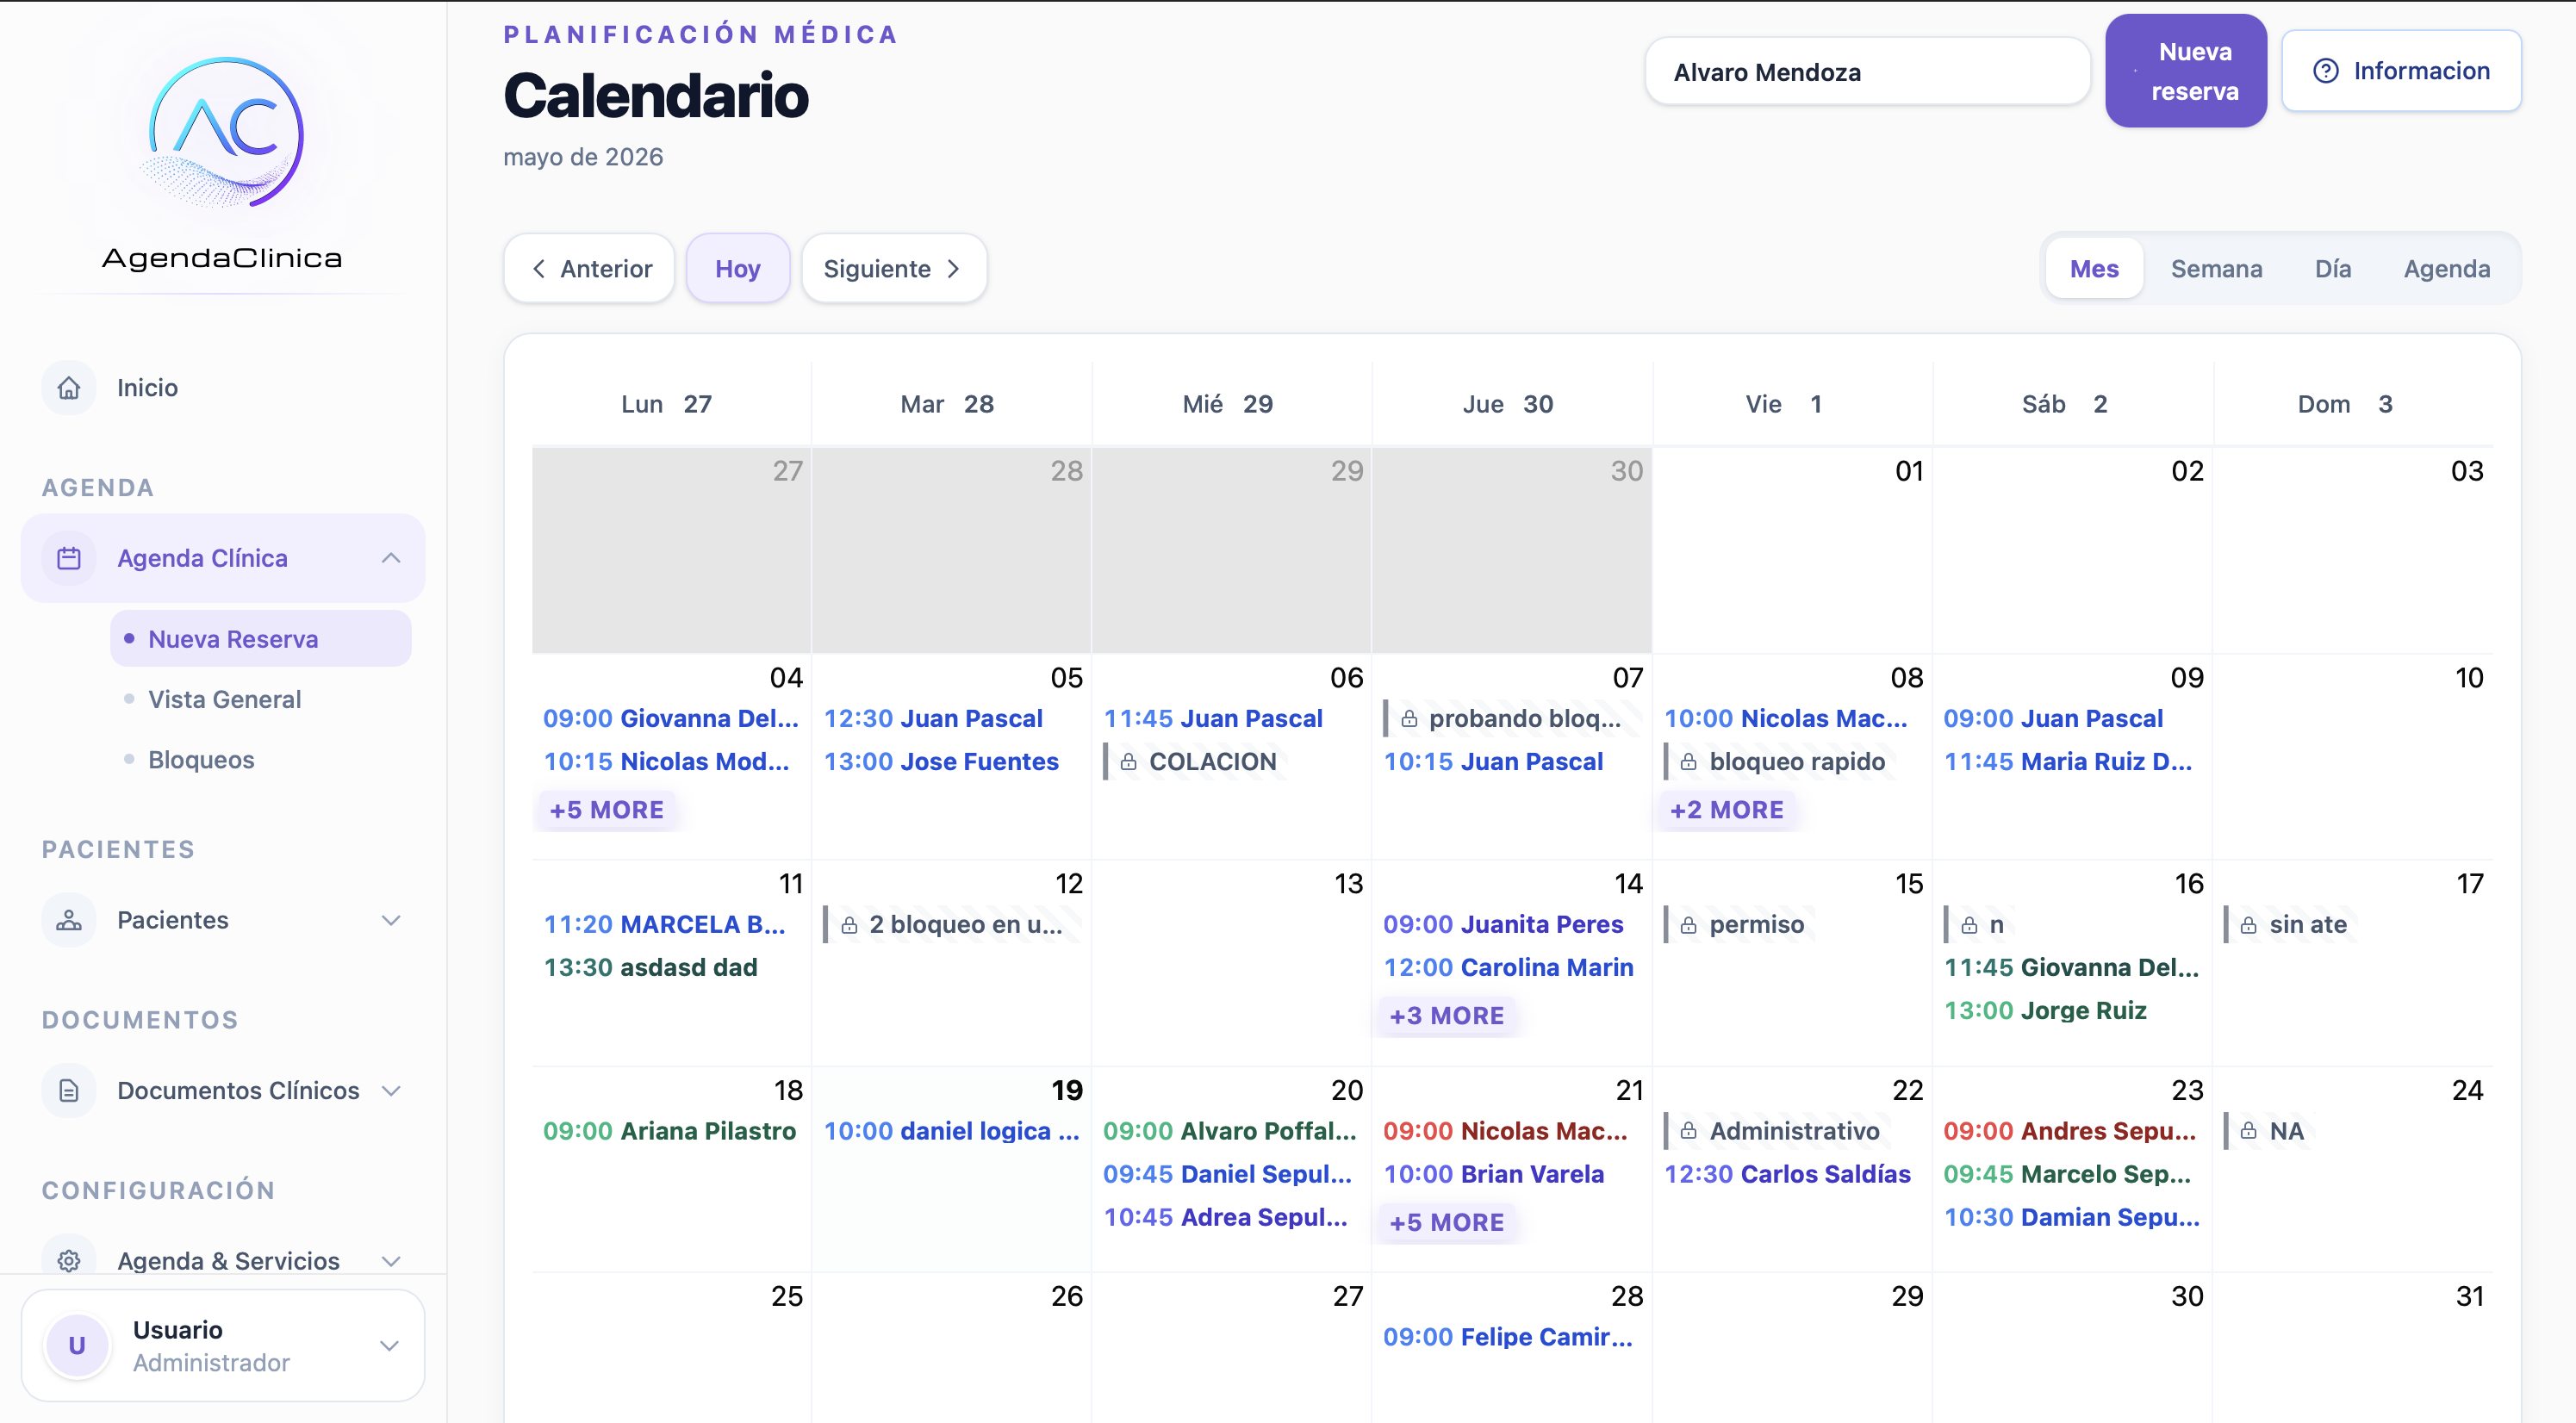Go to next month with Siguiente
2576x1423 pixels.
893,268
